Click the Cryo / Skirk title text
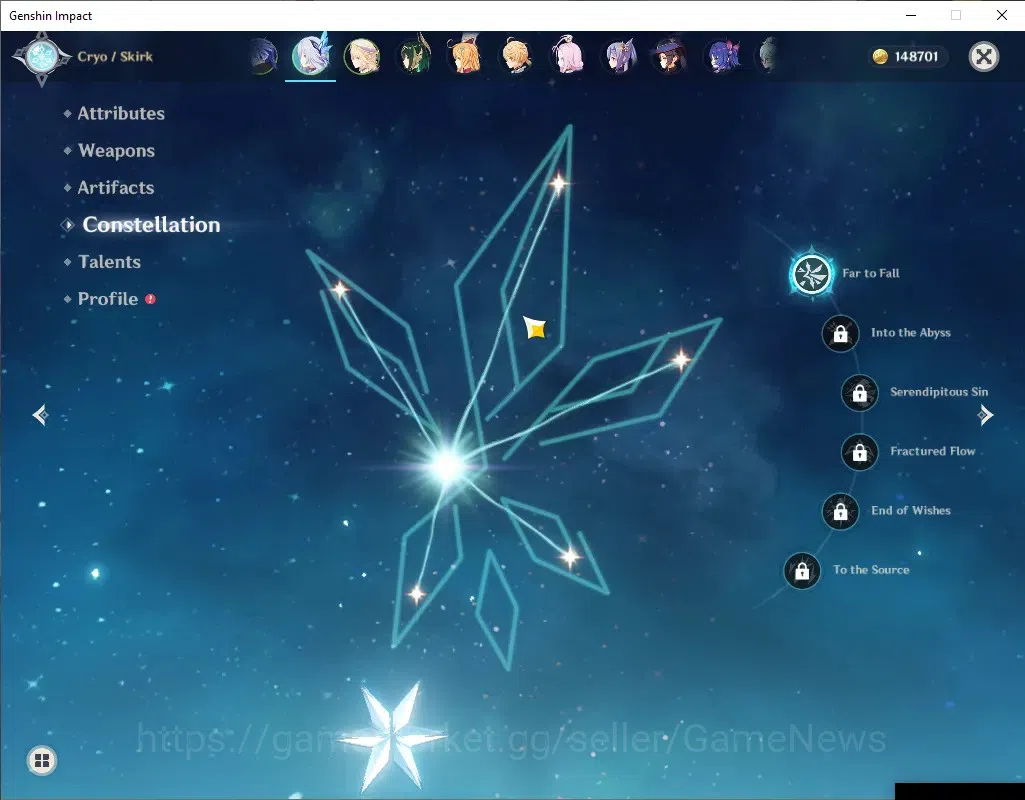The image size is (1025, 800). coord(115,57)
